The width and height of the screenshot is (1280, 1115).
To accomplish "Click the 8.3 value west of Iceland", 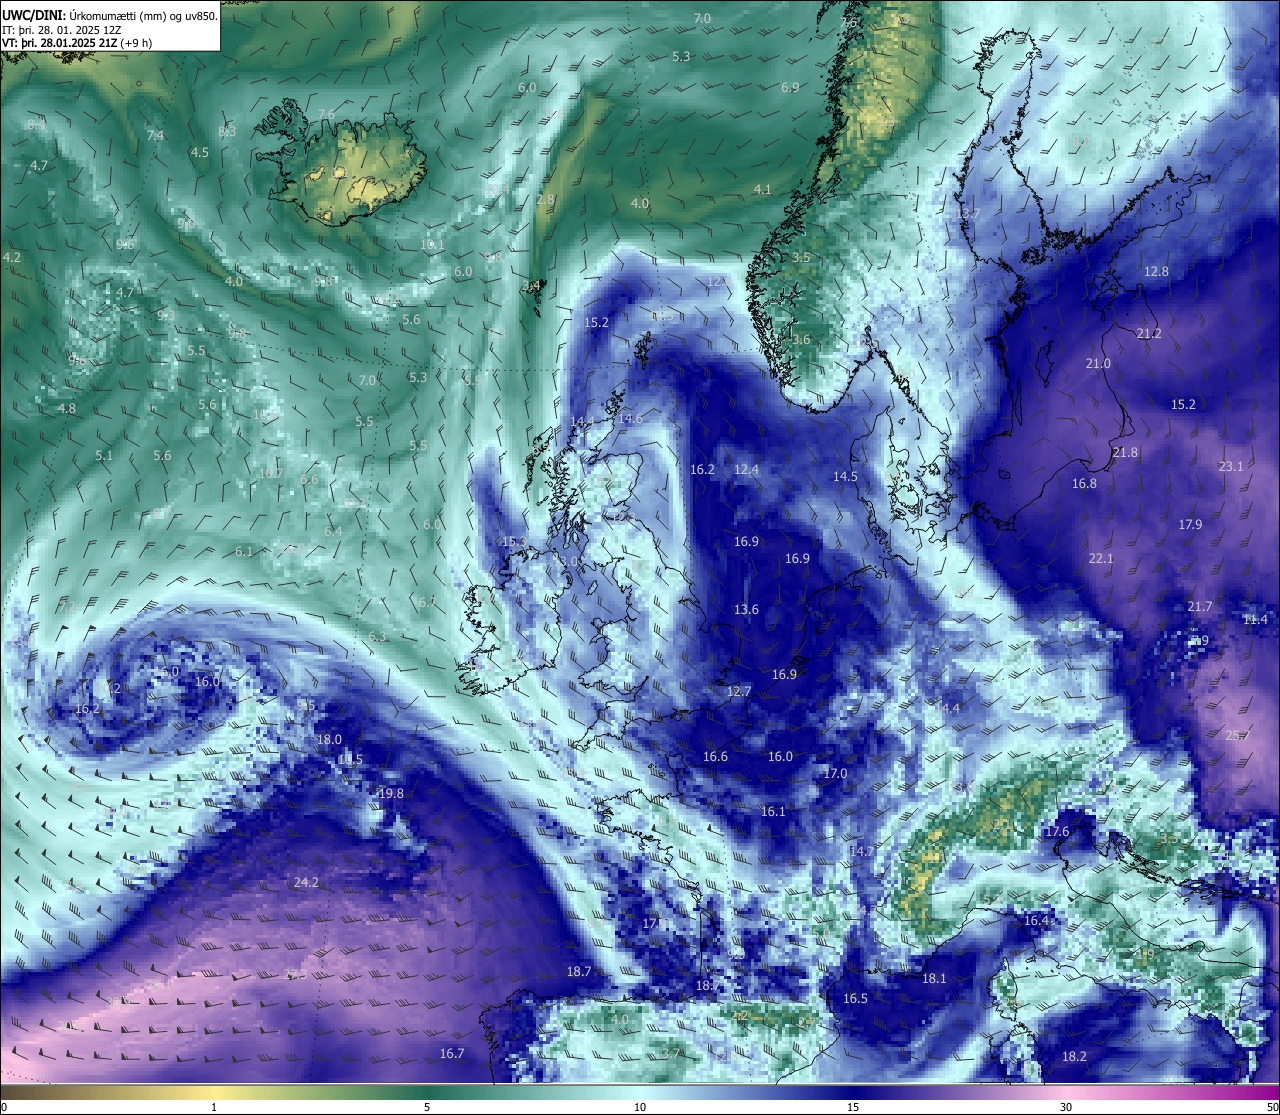I will 227,131.
